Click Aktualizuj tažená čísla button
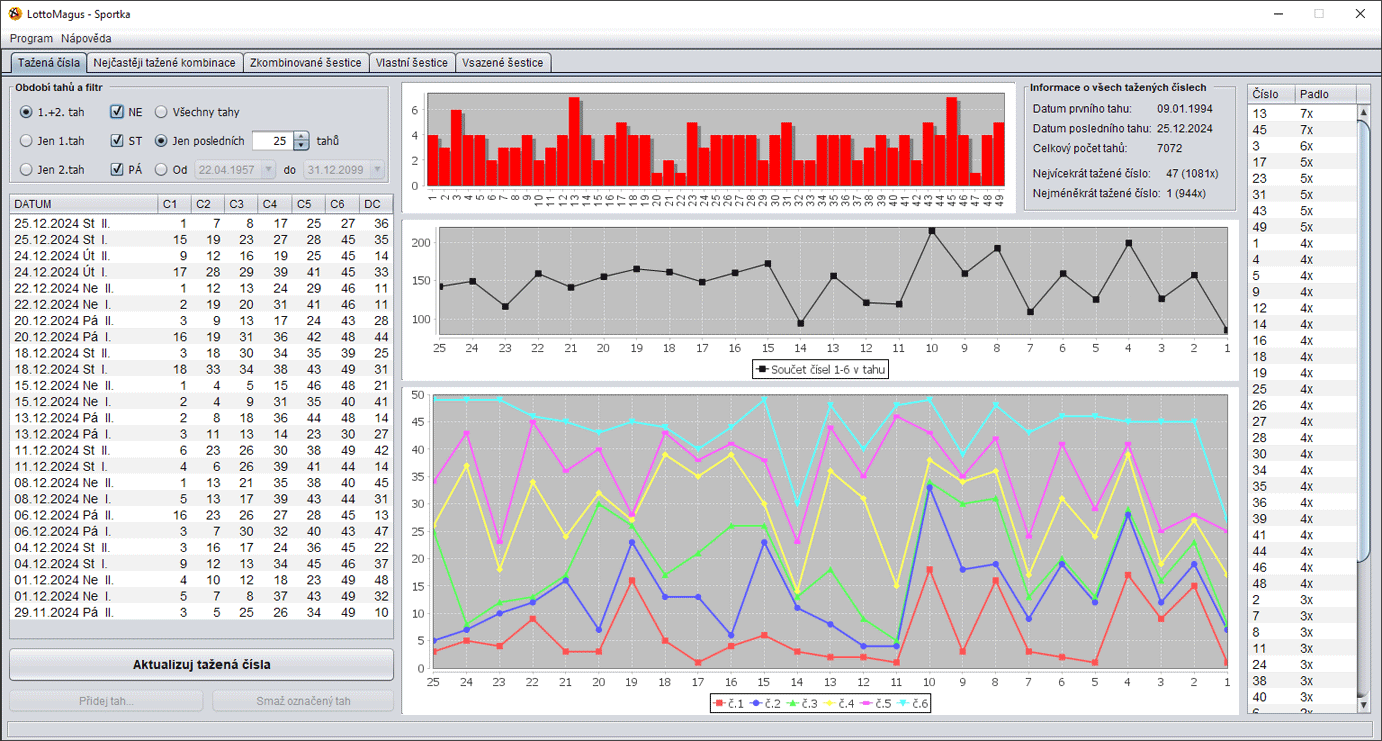The height and width of the screenshot is (741, 1382). pos(202,664)
